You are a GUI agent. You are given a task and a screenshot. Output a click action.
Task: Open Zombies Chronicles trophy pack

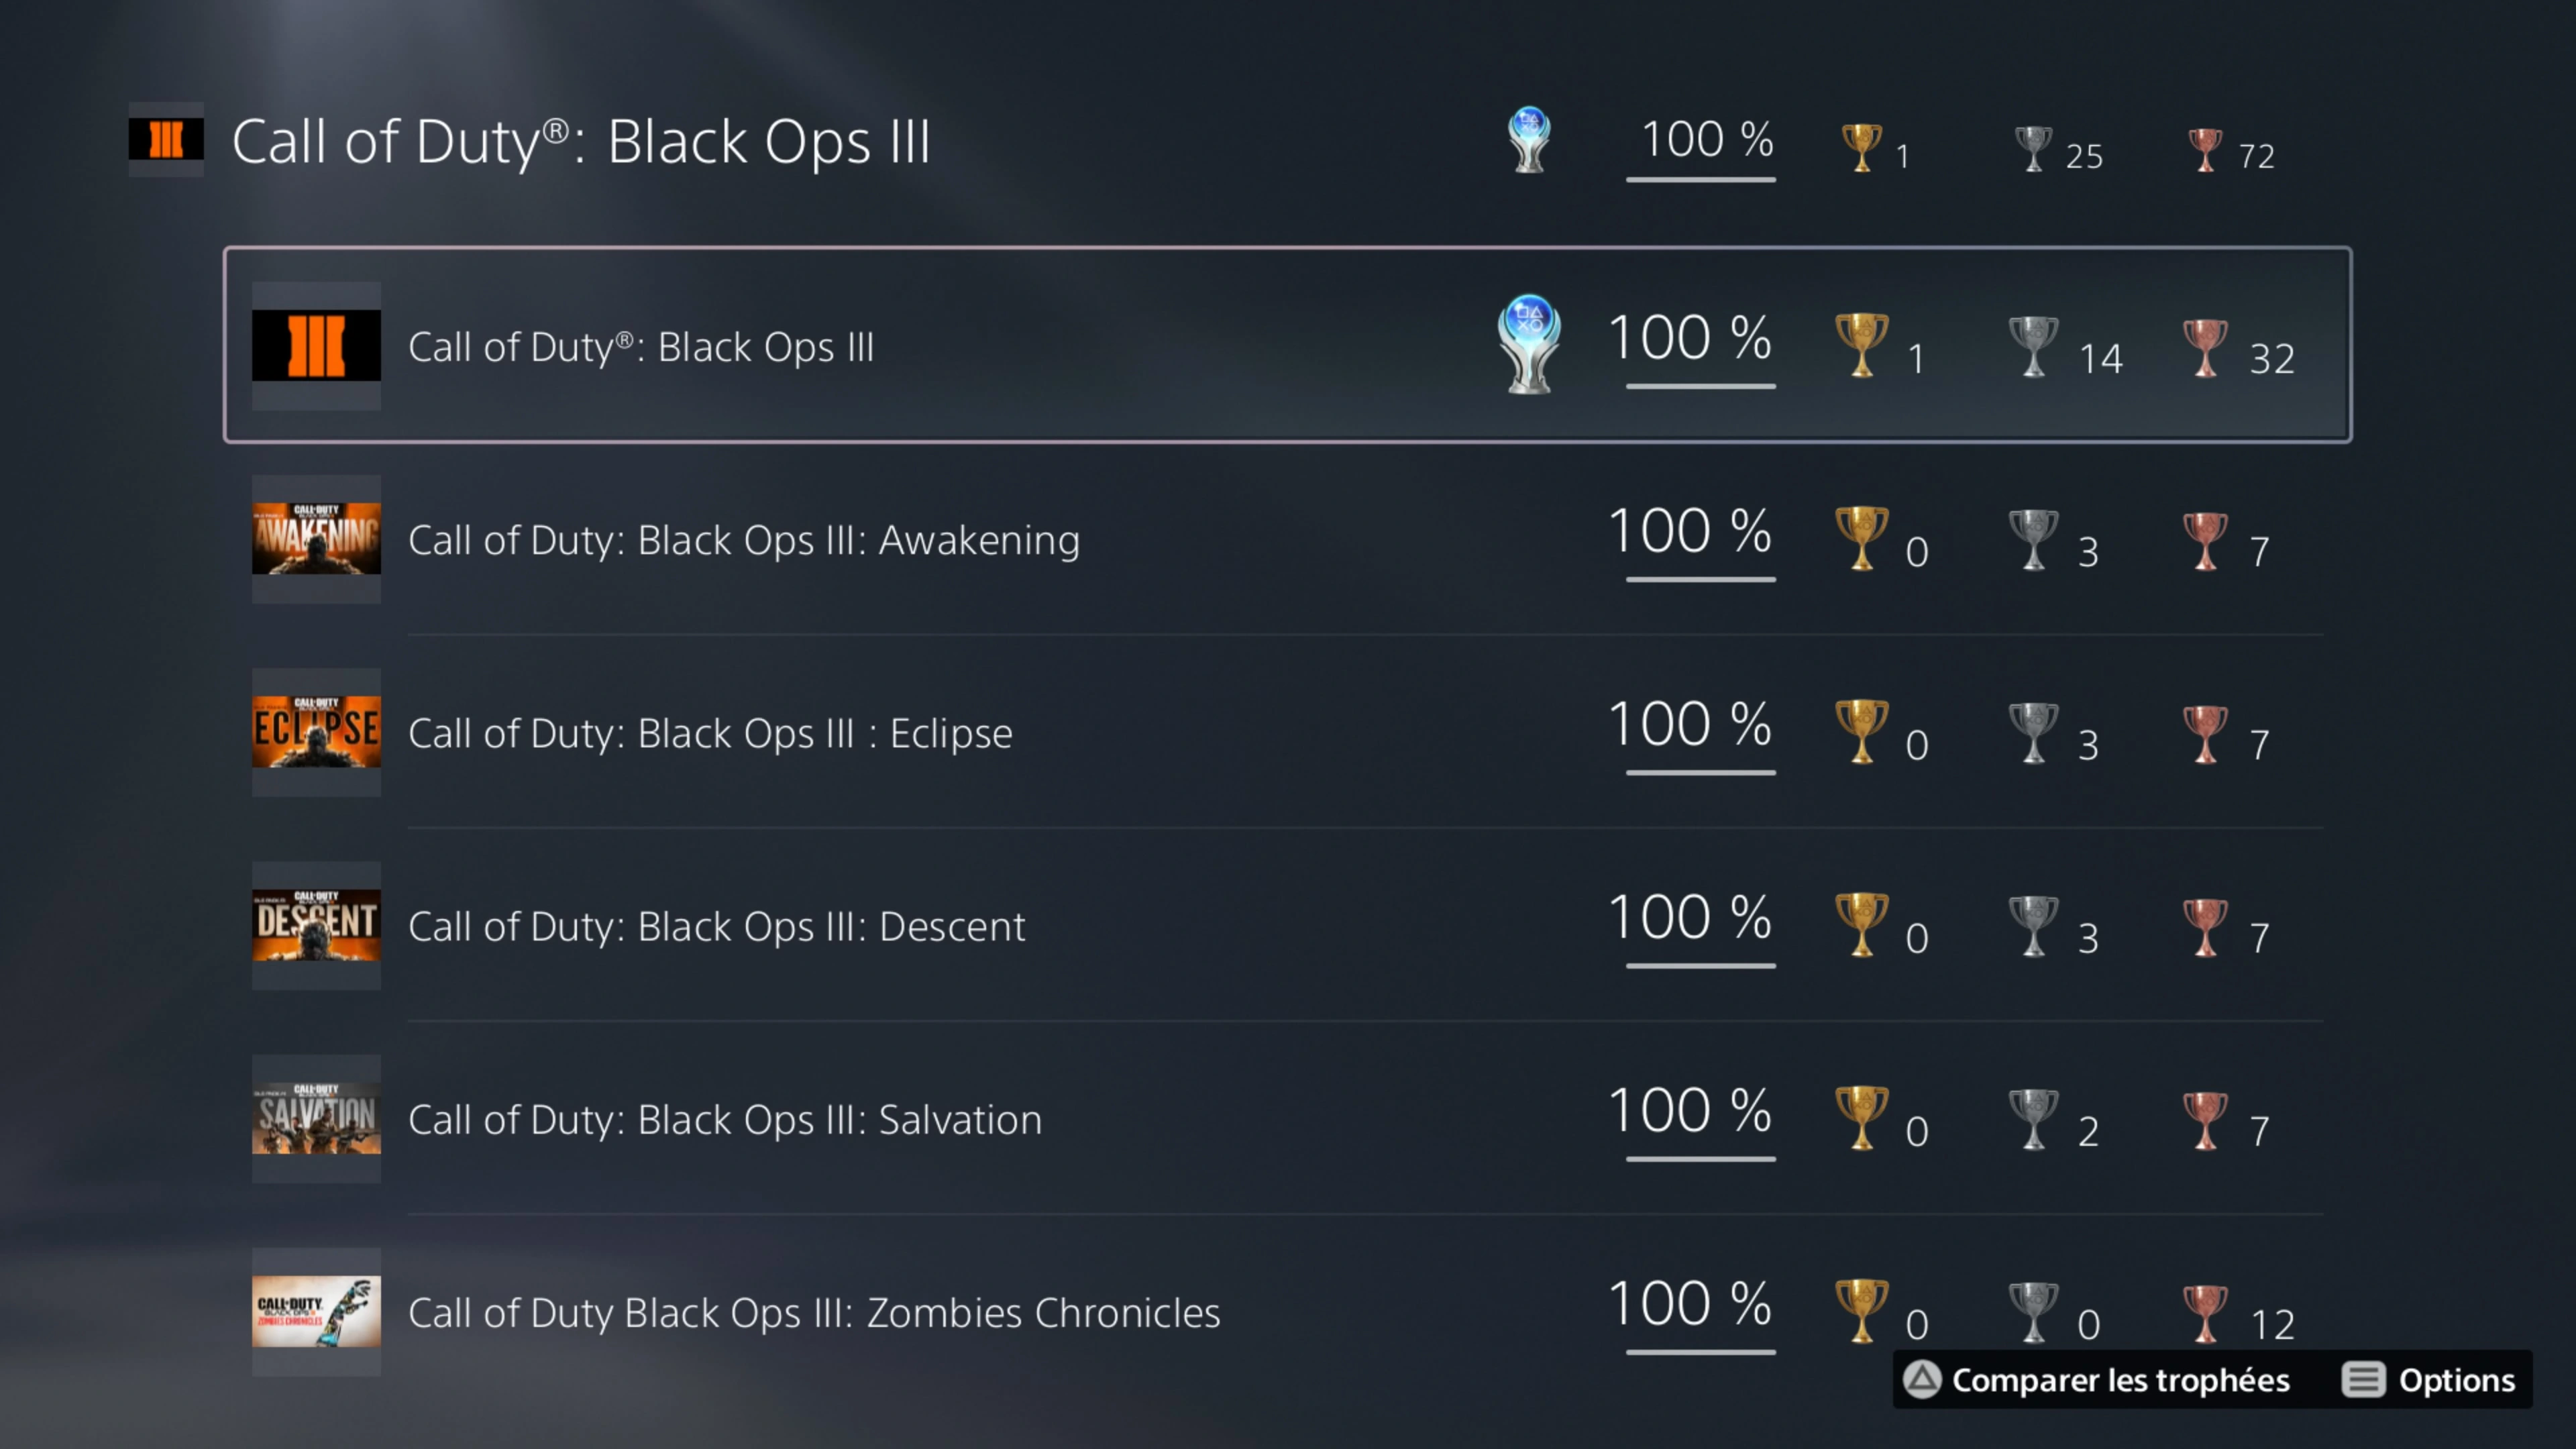[x=814, y=1313]
